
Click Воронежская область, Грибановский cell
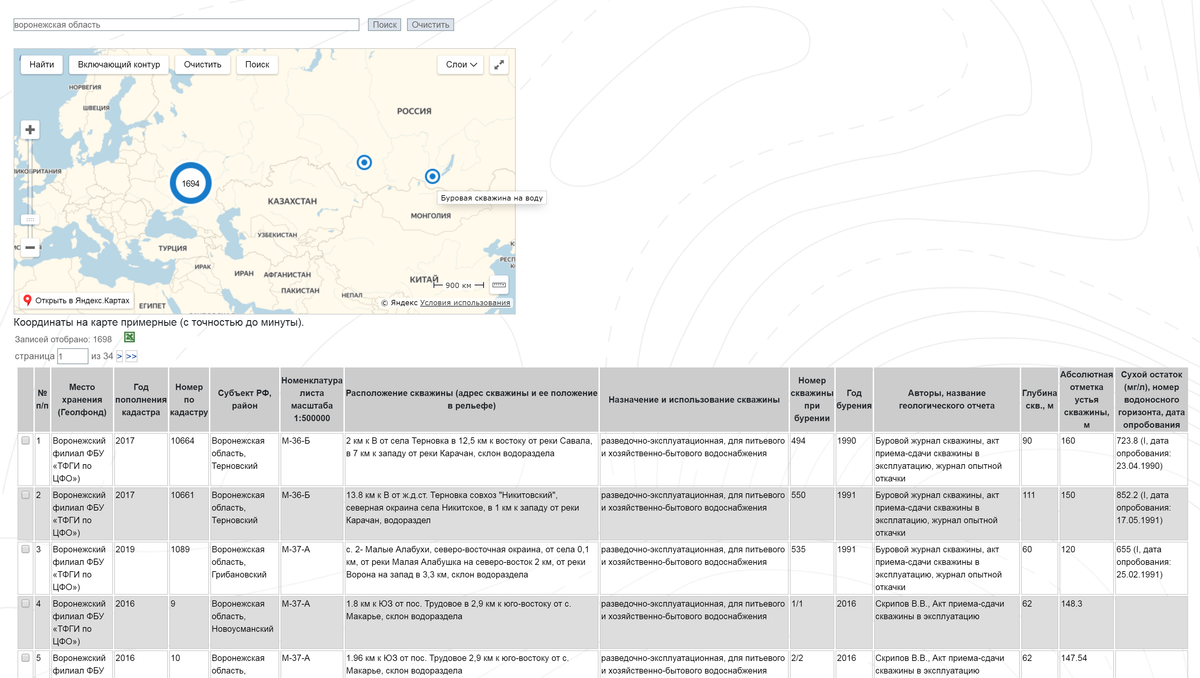click(244, 569)
